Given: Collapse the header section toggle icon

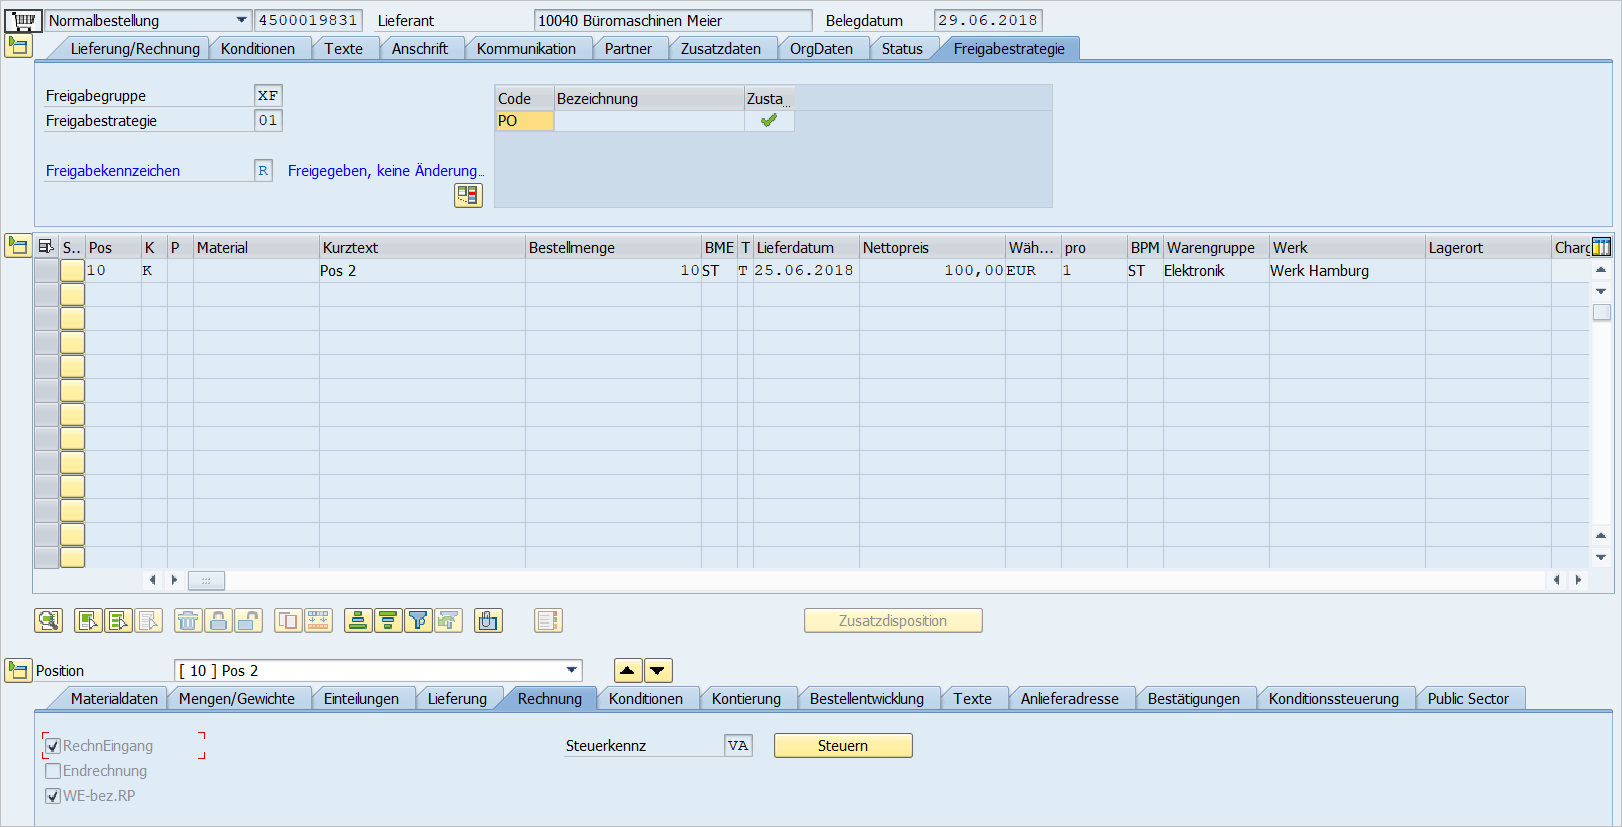Looking at the screenshot, I should (18, 46).
